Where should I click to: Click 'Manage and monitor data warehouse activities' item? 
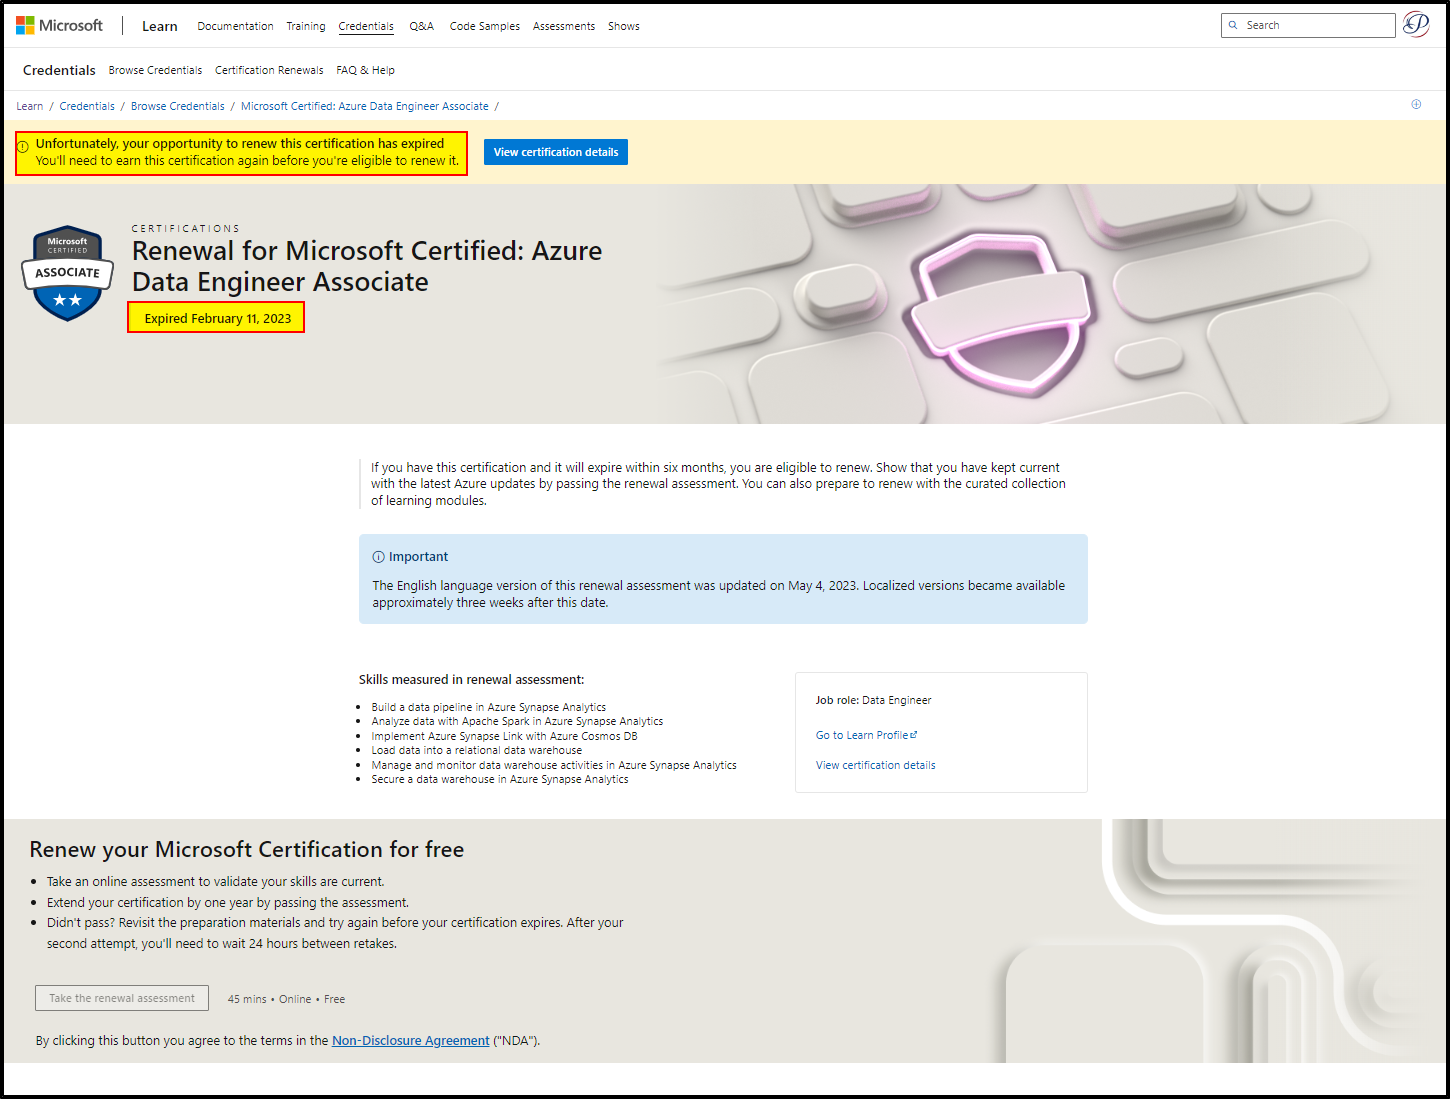click(x=554, y=765)
